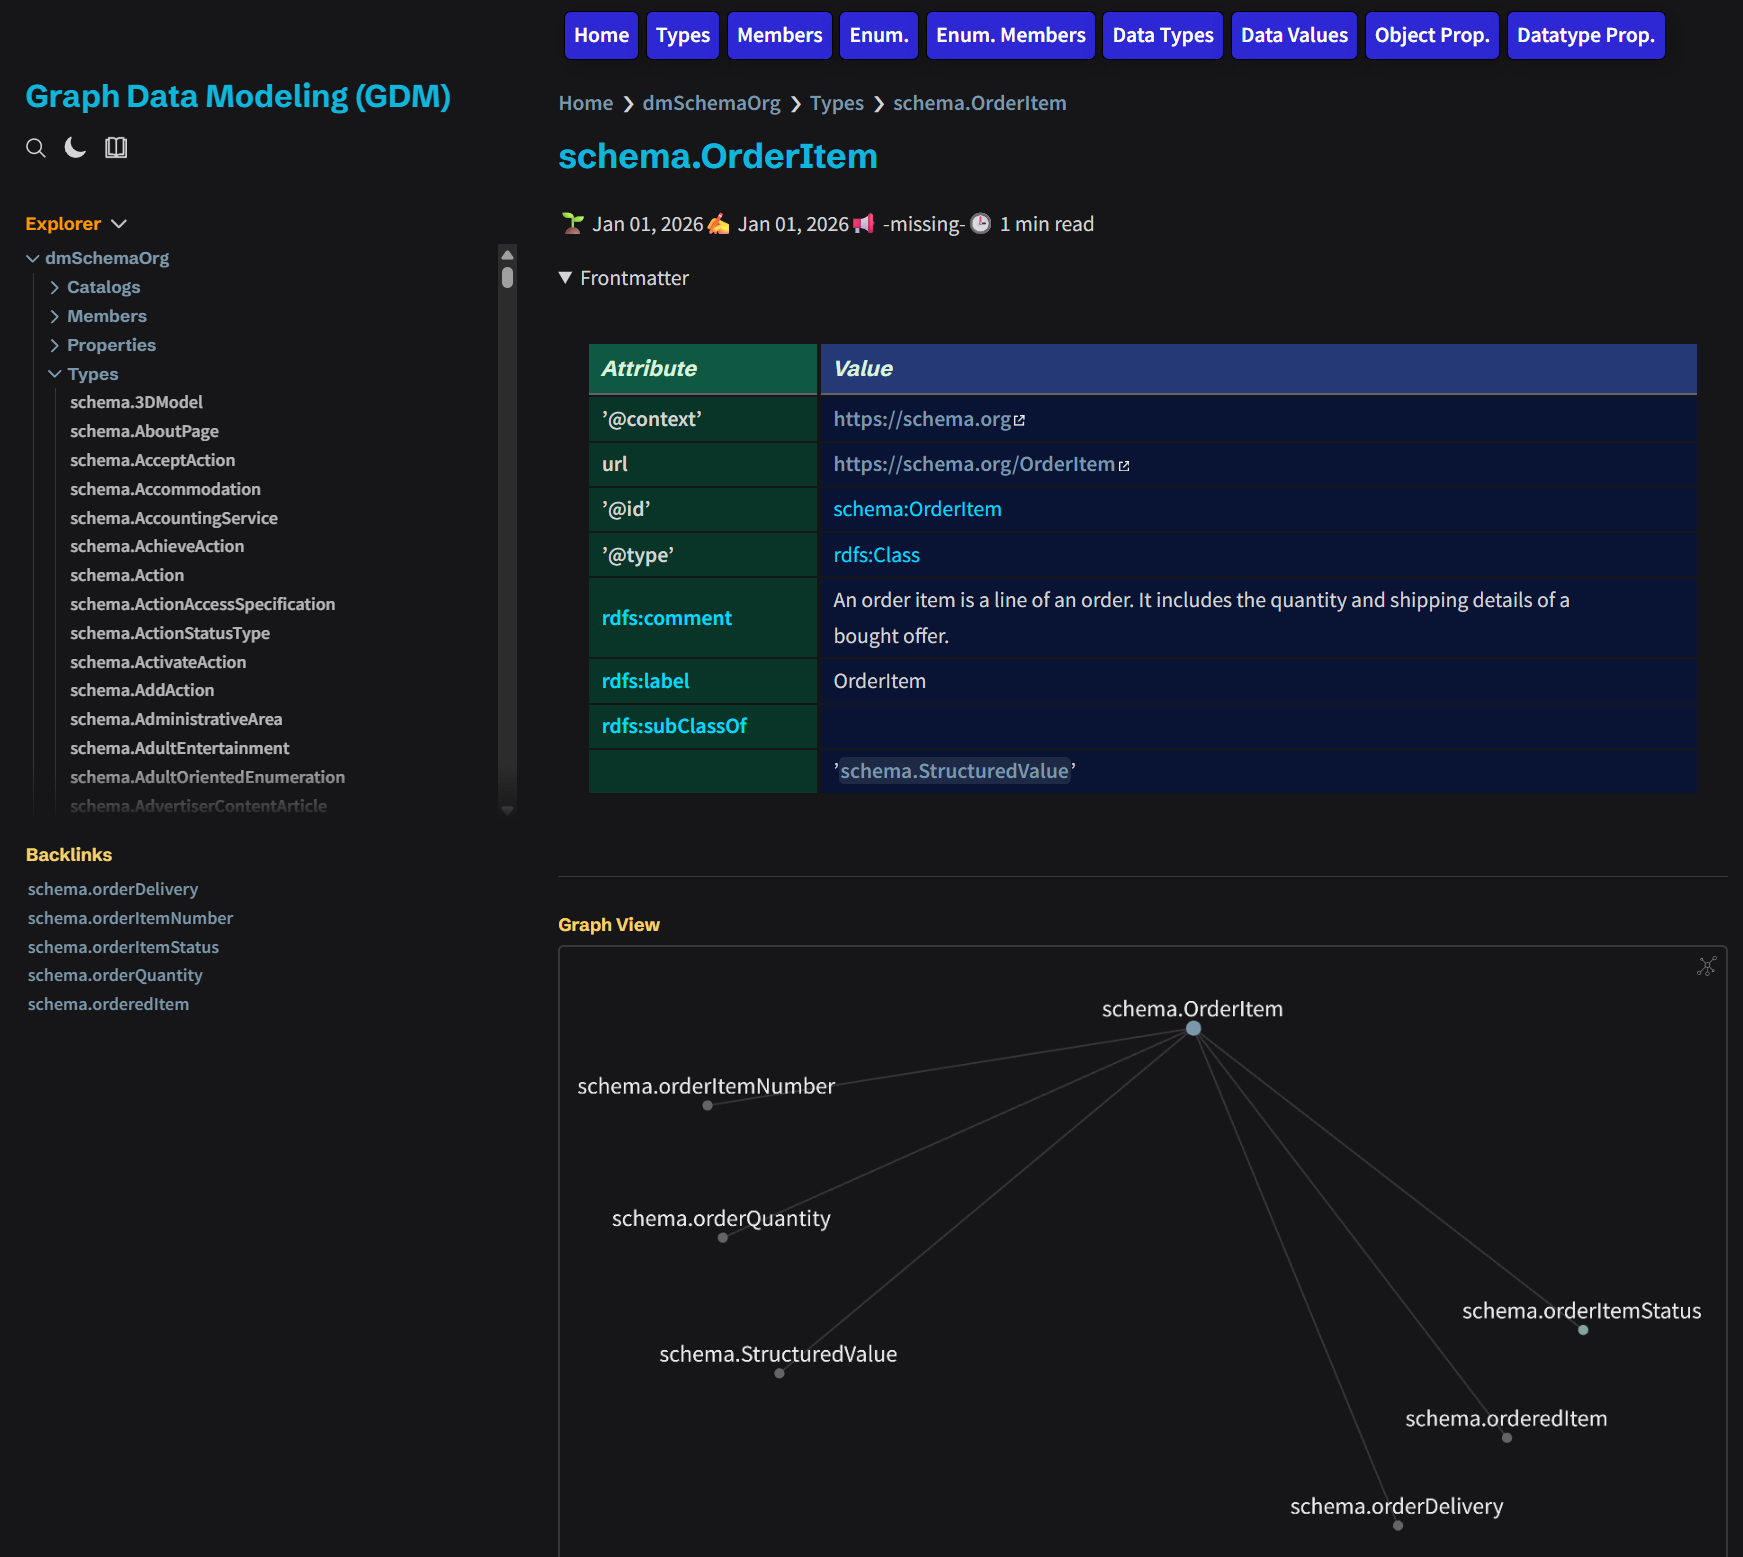This screenshot has width=1743, height=1557.
Task: Open schema.orderQuantity backlink
Action: [x=115, y=975]
